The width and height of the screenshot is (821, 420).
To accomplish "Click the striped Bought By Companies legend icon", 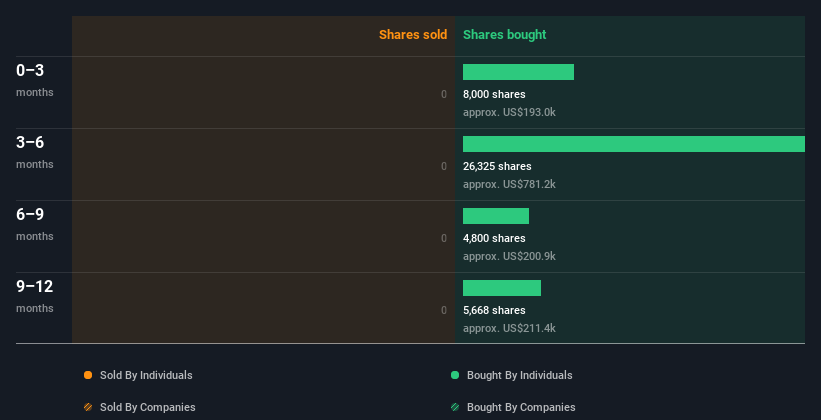I will [454, 407].
